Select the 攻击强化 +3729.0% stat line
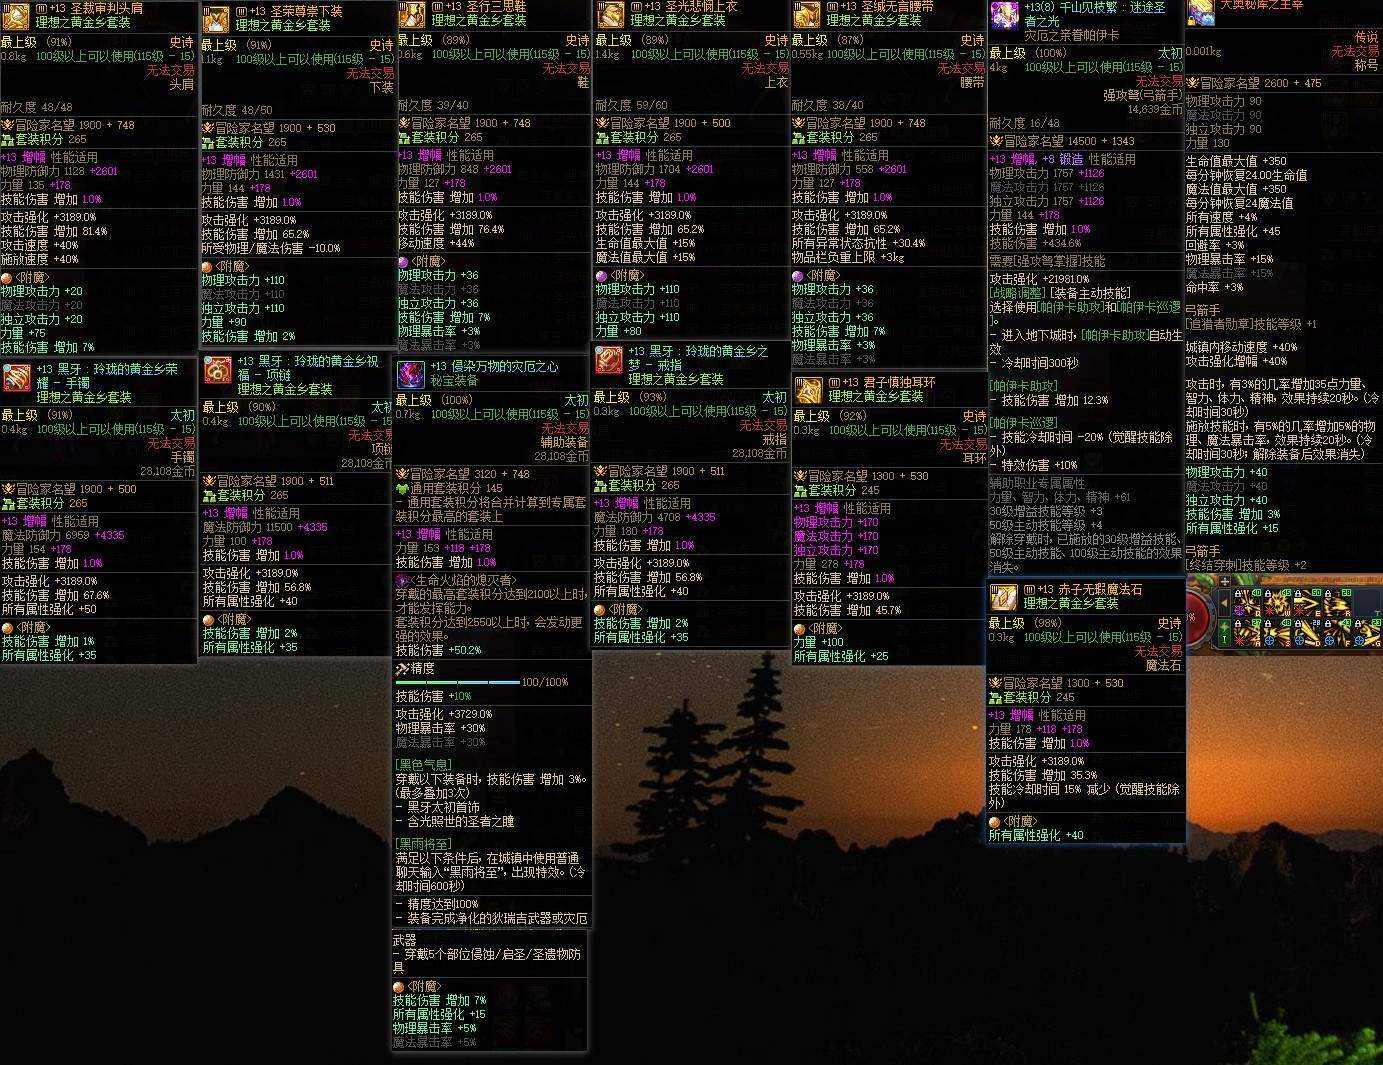The image size is (1383, 1065). pos(444,714)
